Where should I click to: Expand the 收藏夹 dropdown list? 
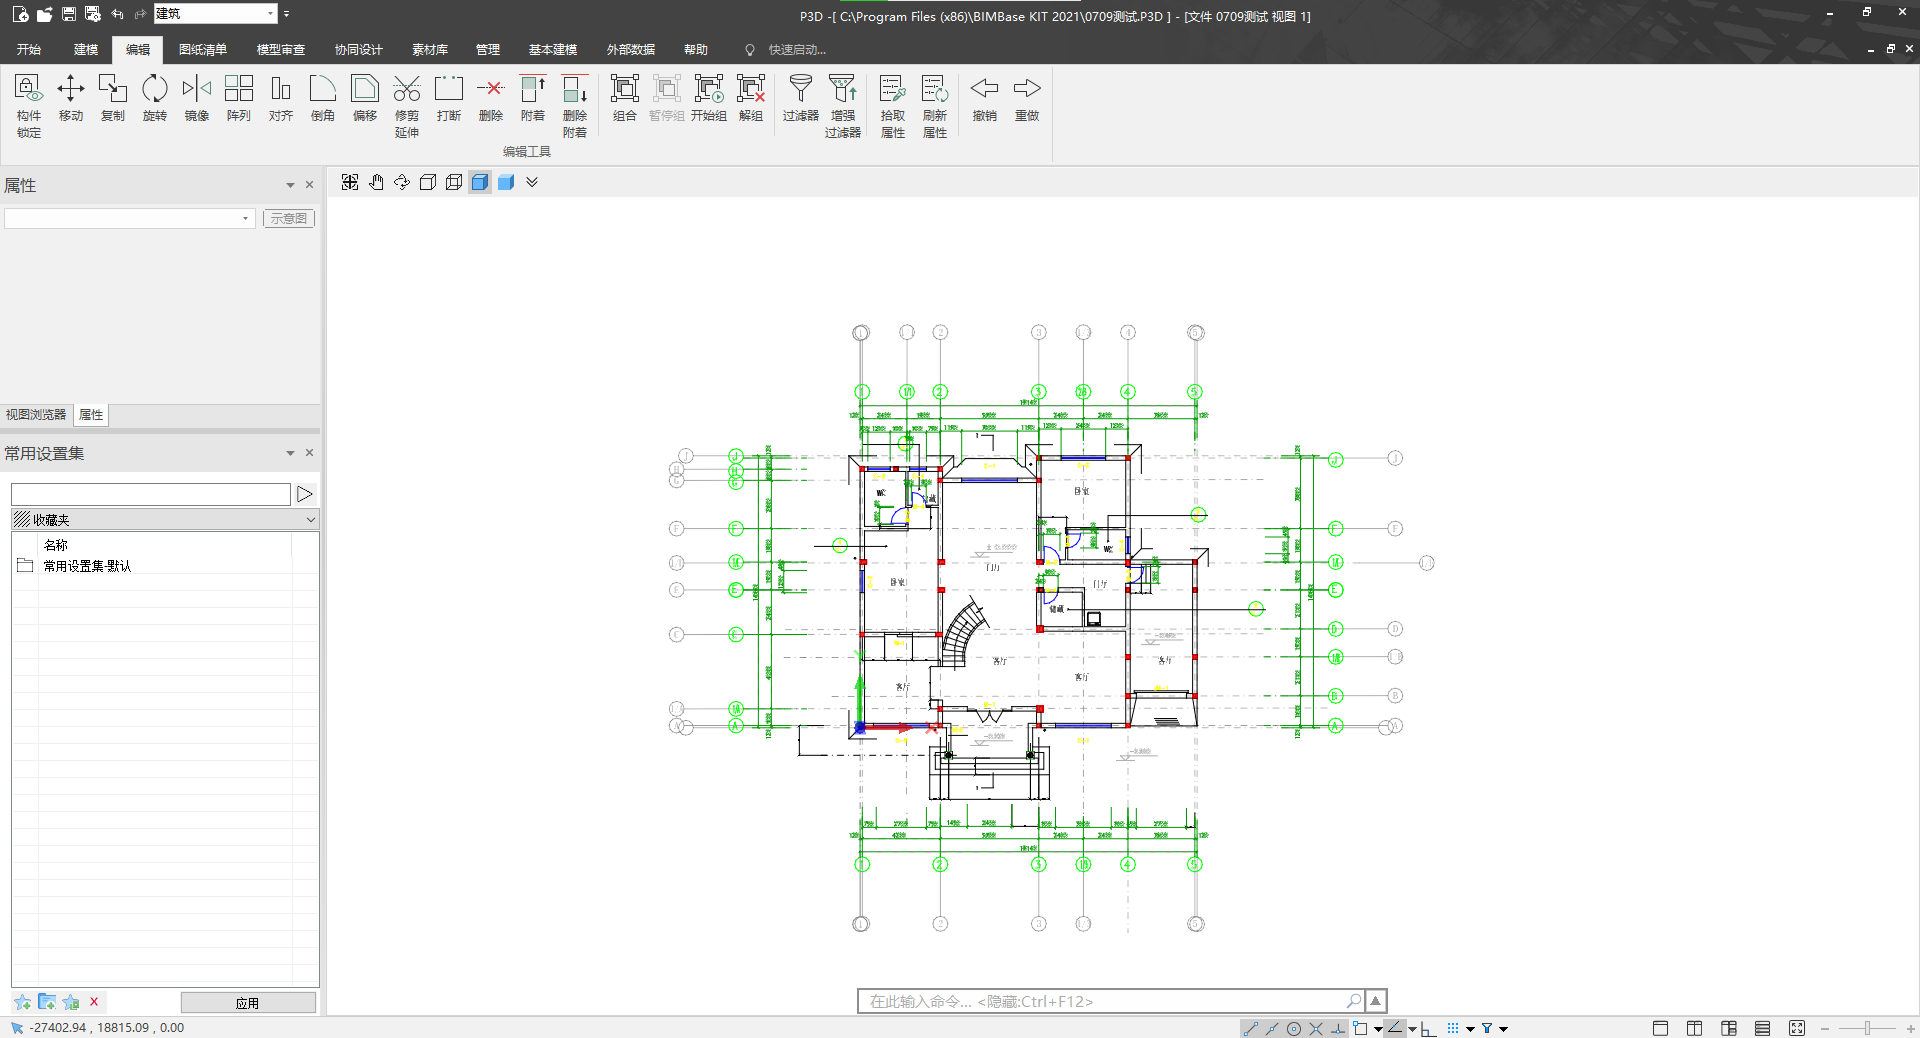point(310,520)
